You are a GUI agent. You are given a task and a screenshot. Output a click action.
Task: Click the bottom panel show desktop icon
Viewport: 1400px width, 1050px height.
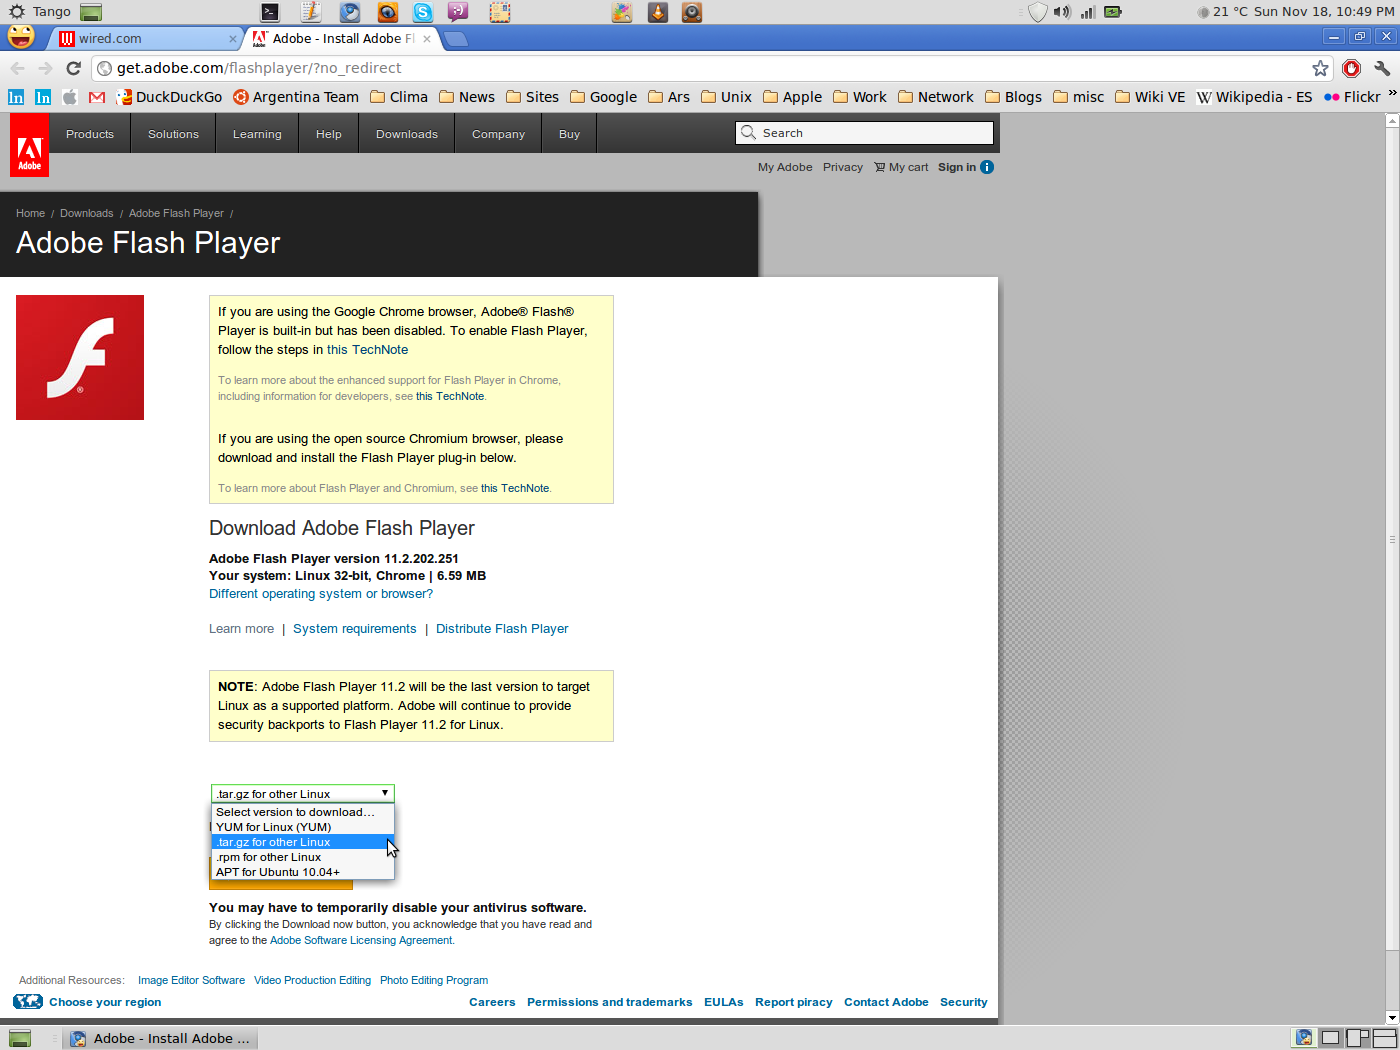point(20,1038)
